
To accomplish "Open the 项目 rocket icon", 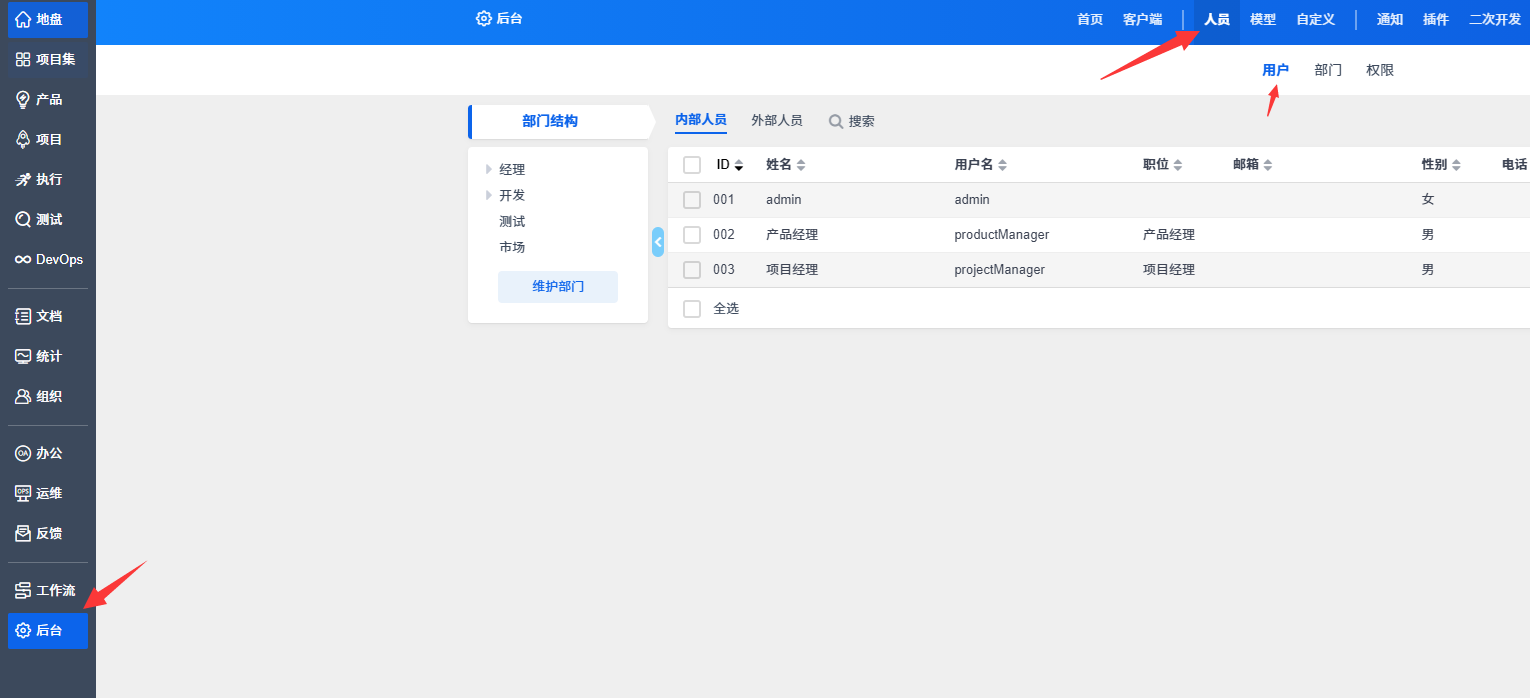I will (x=23, y=139).
